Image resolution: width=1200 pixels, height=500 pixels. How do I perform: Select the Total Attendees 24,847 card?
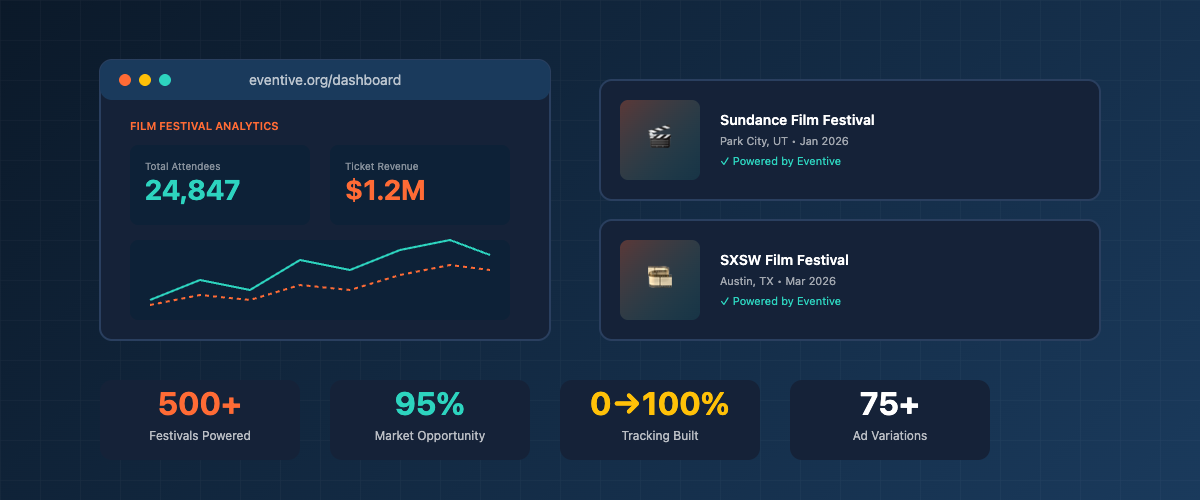point(220,185)
